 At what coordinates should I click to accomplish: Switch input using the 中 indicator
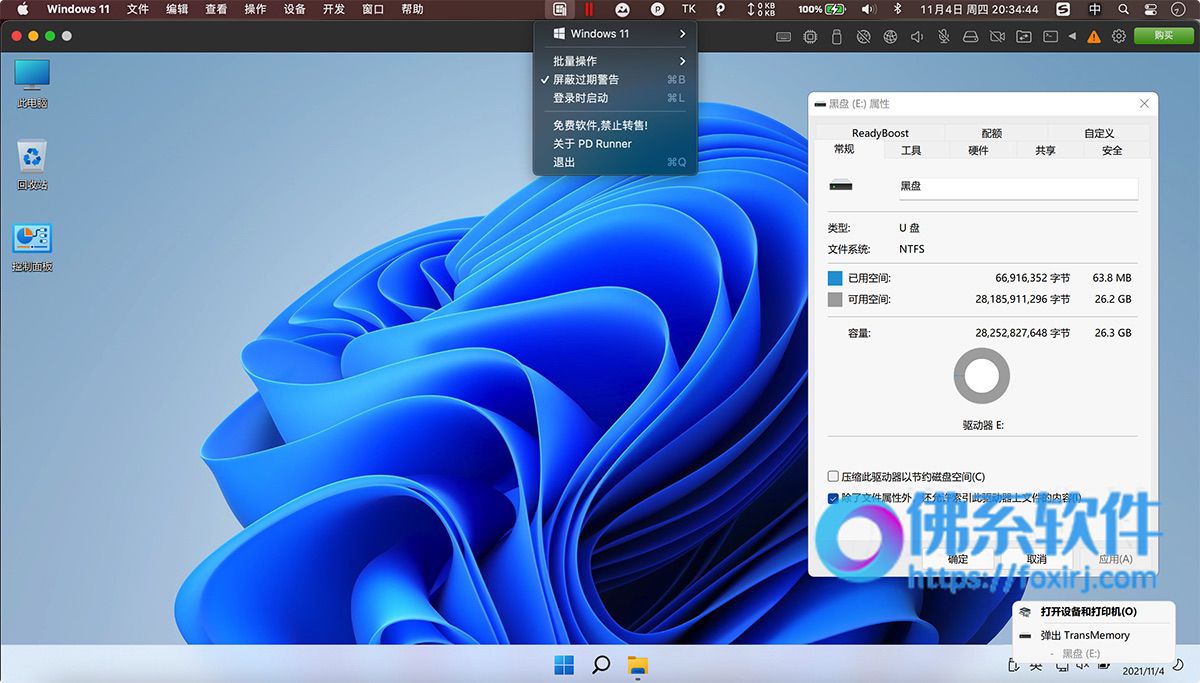(x=1094, y=9)
